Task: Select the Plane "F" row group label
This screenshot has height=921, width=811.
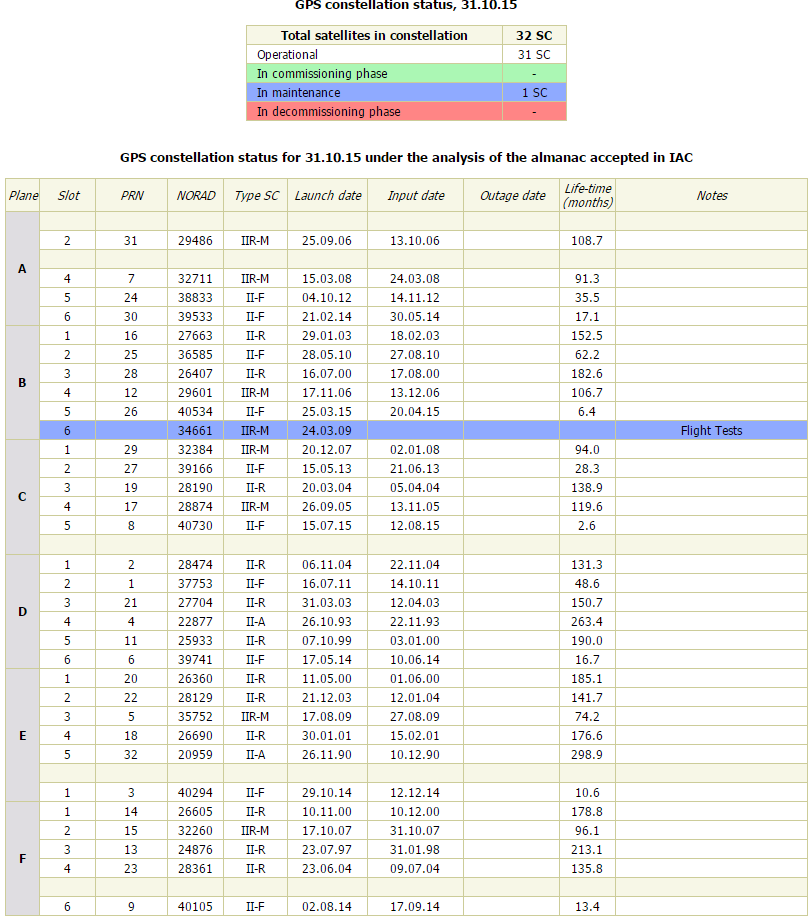Action: pyautogui.click(x=22, y=859)
